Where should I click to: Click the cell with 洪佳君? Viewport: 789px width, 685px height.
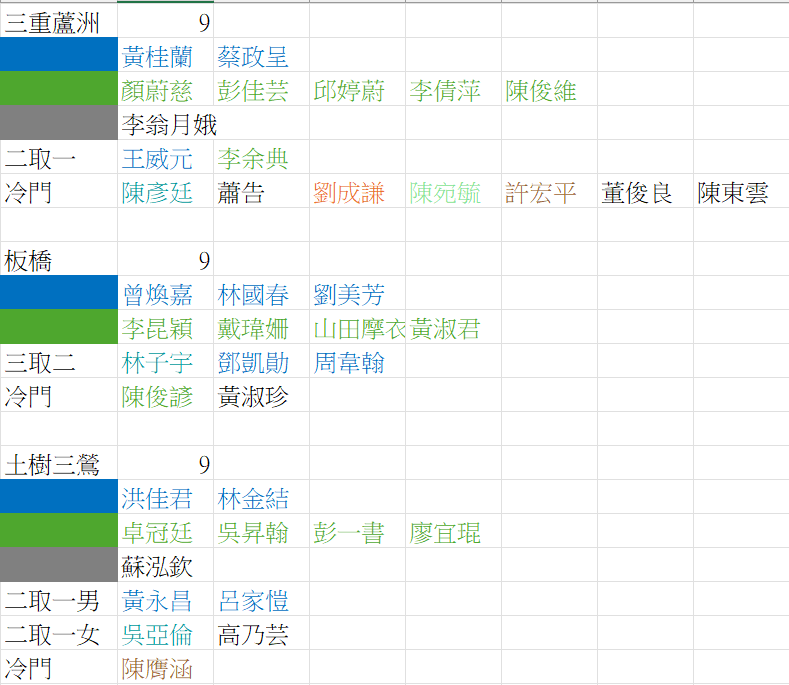(166, 497)
